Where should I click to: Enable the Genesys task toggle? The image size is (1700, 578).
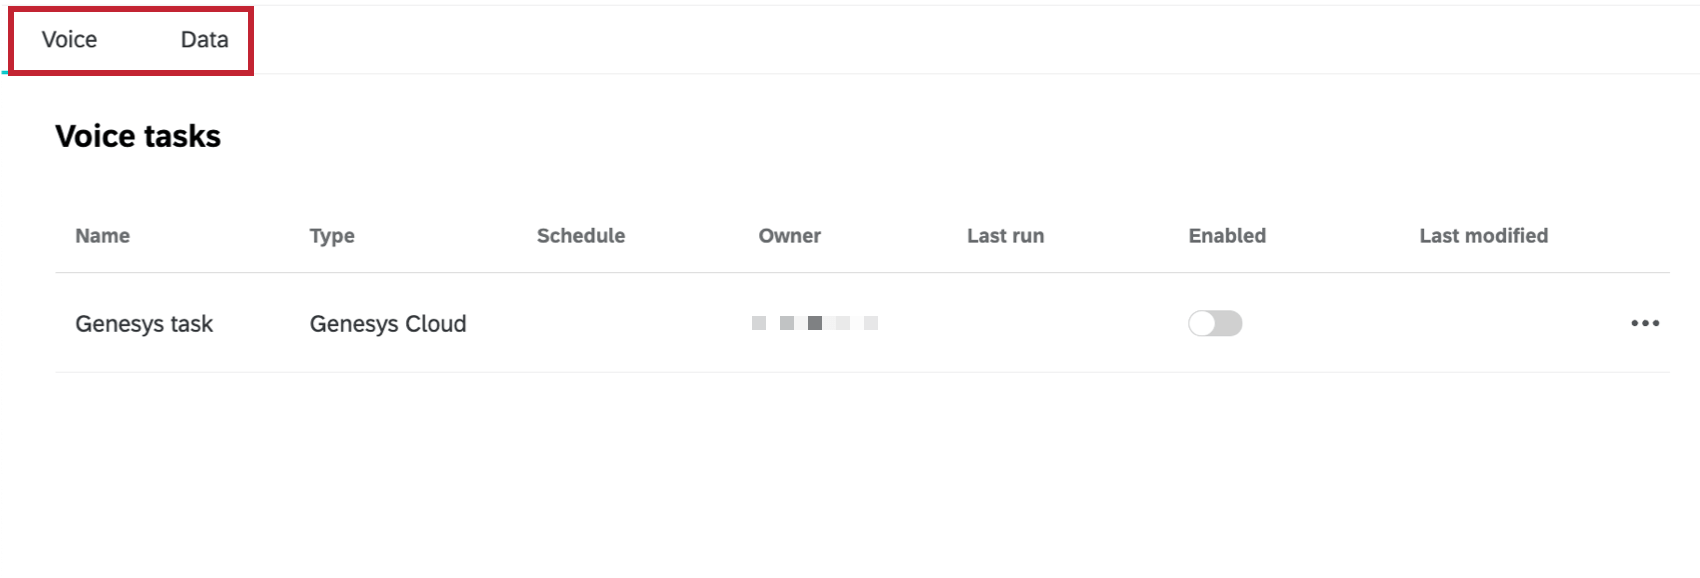tap(1215, 323)
